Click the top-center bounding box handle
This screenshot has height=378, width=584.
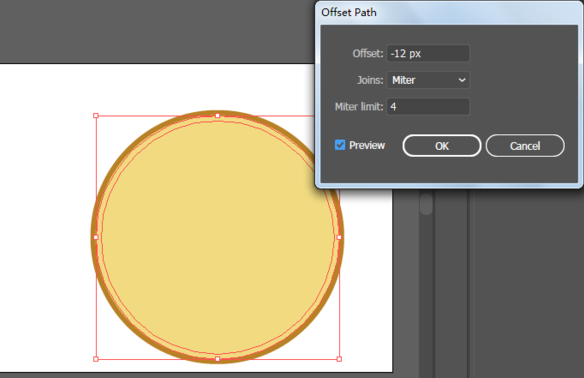(x=218, y=115)
